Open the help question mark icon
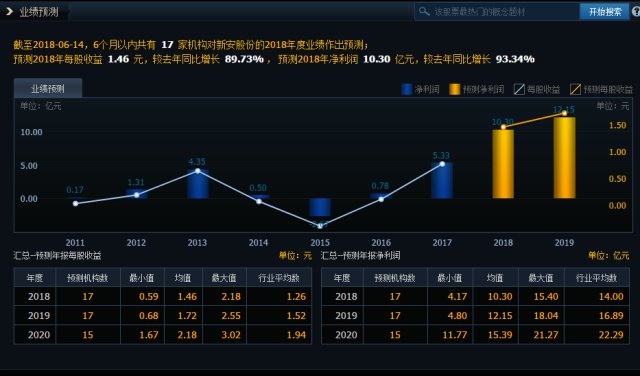The image size is (640, 376). 636,12
